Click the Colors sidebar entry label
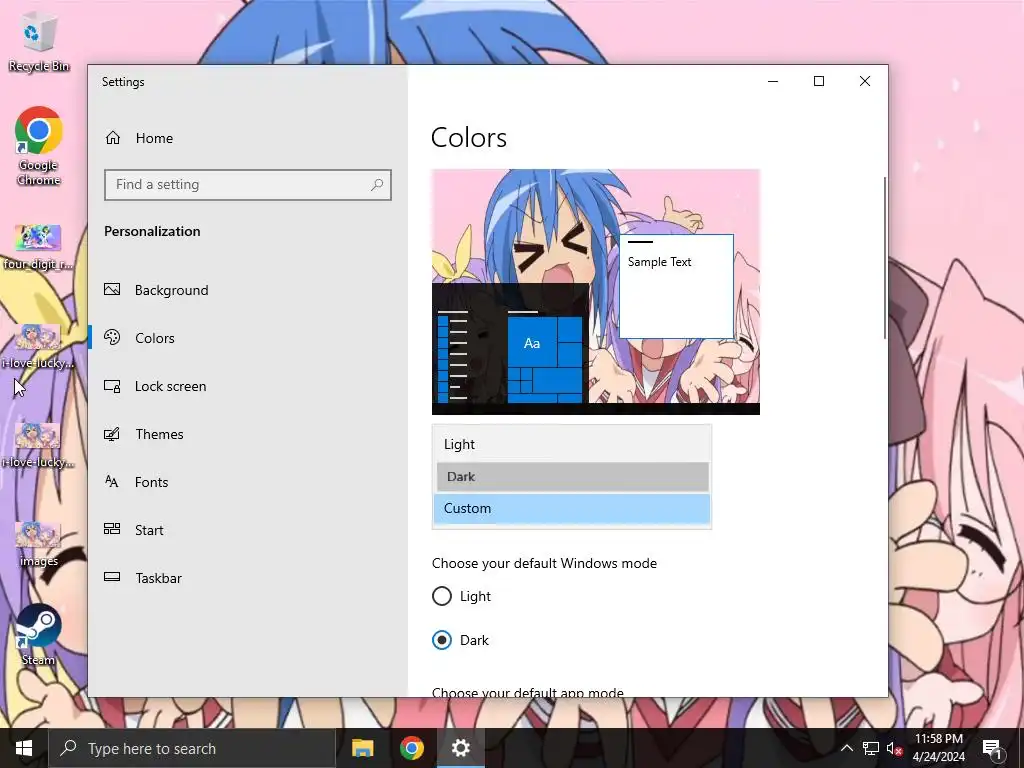Image resolution: width=1024 pixels, height=768 pixels. (155, 338)
